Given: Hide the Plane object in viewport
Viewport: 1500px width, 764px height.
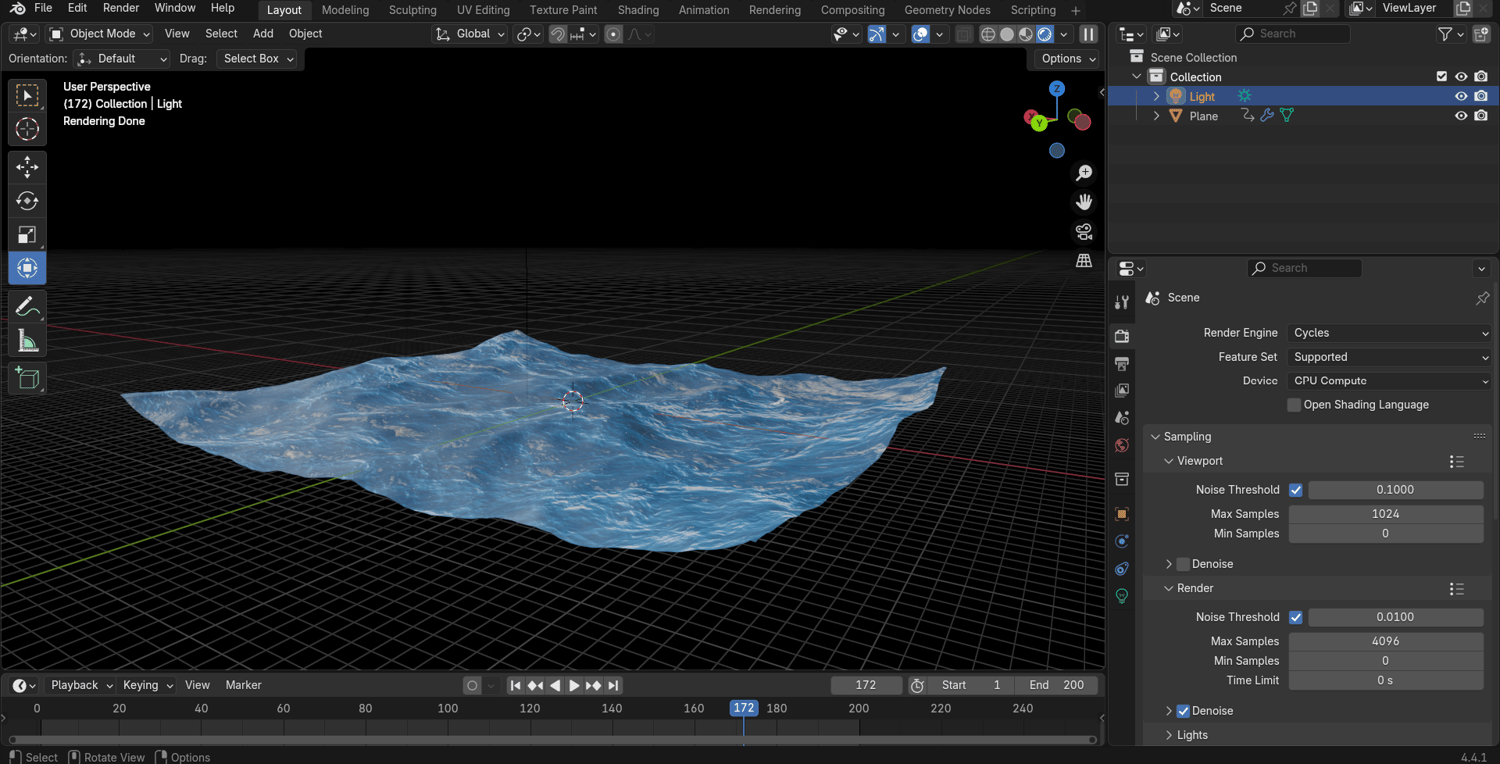Looking at the screenshot, I should coord(1461,116).
